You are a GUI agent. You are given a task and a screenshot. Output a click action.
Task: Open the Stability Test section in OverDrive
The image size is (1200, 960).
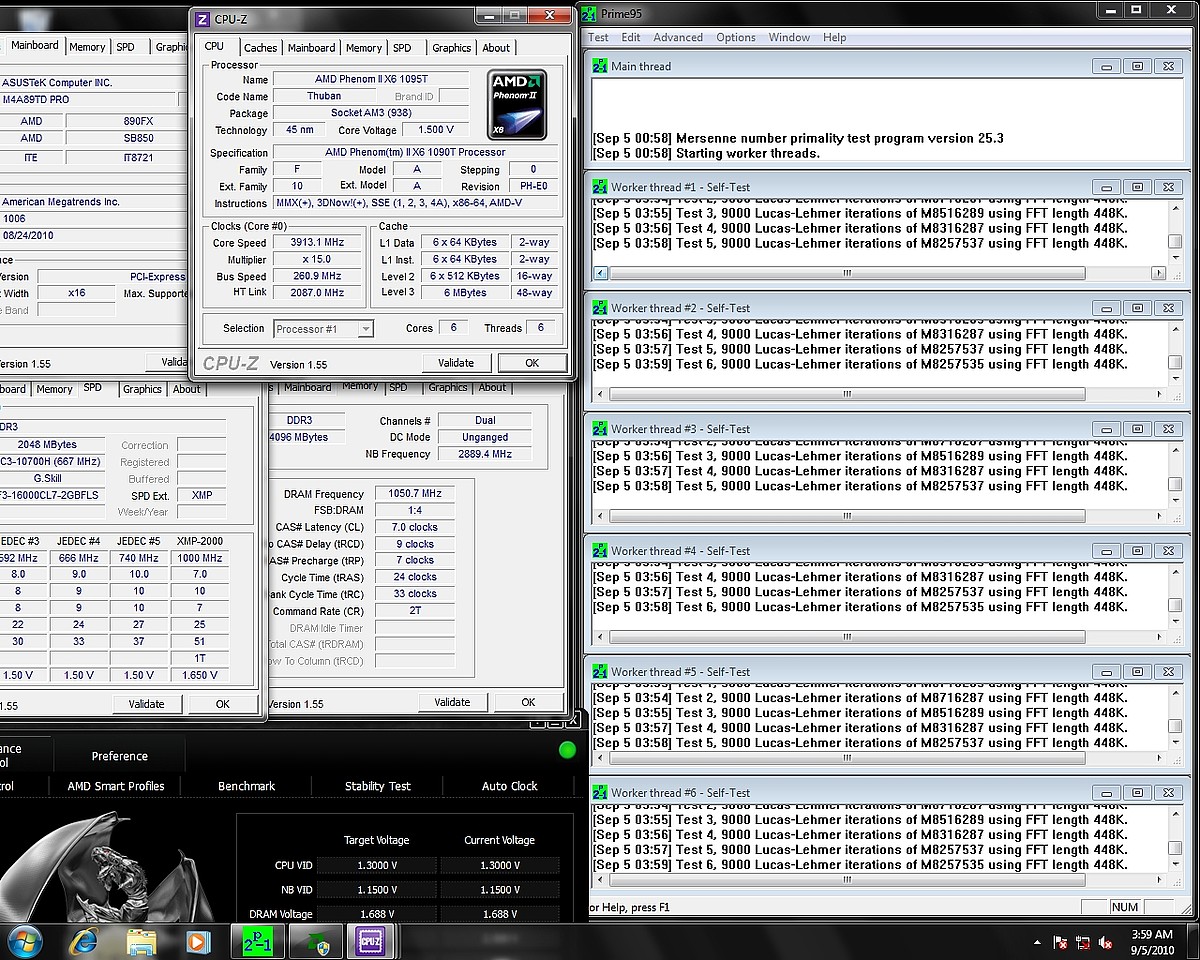tap(377, 786)
